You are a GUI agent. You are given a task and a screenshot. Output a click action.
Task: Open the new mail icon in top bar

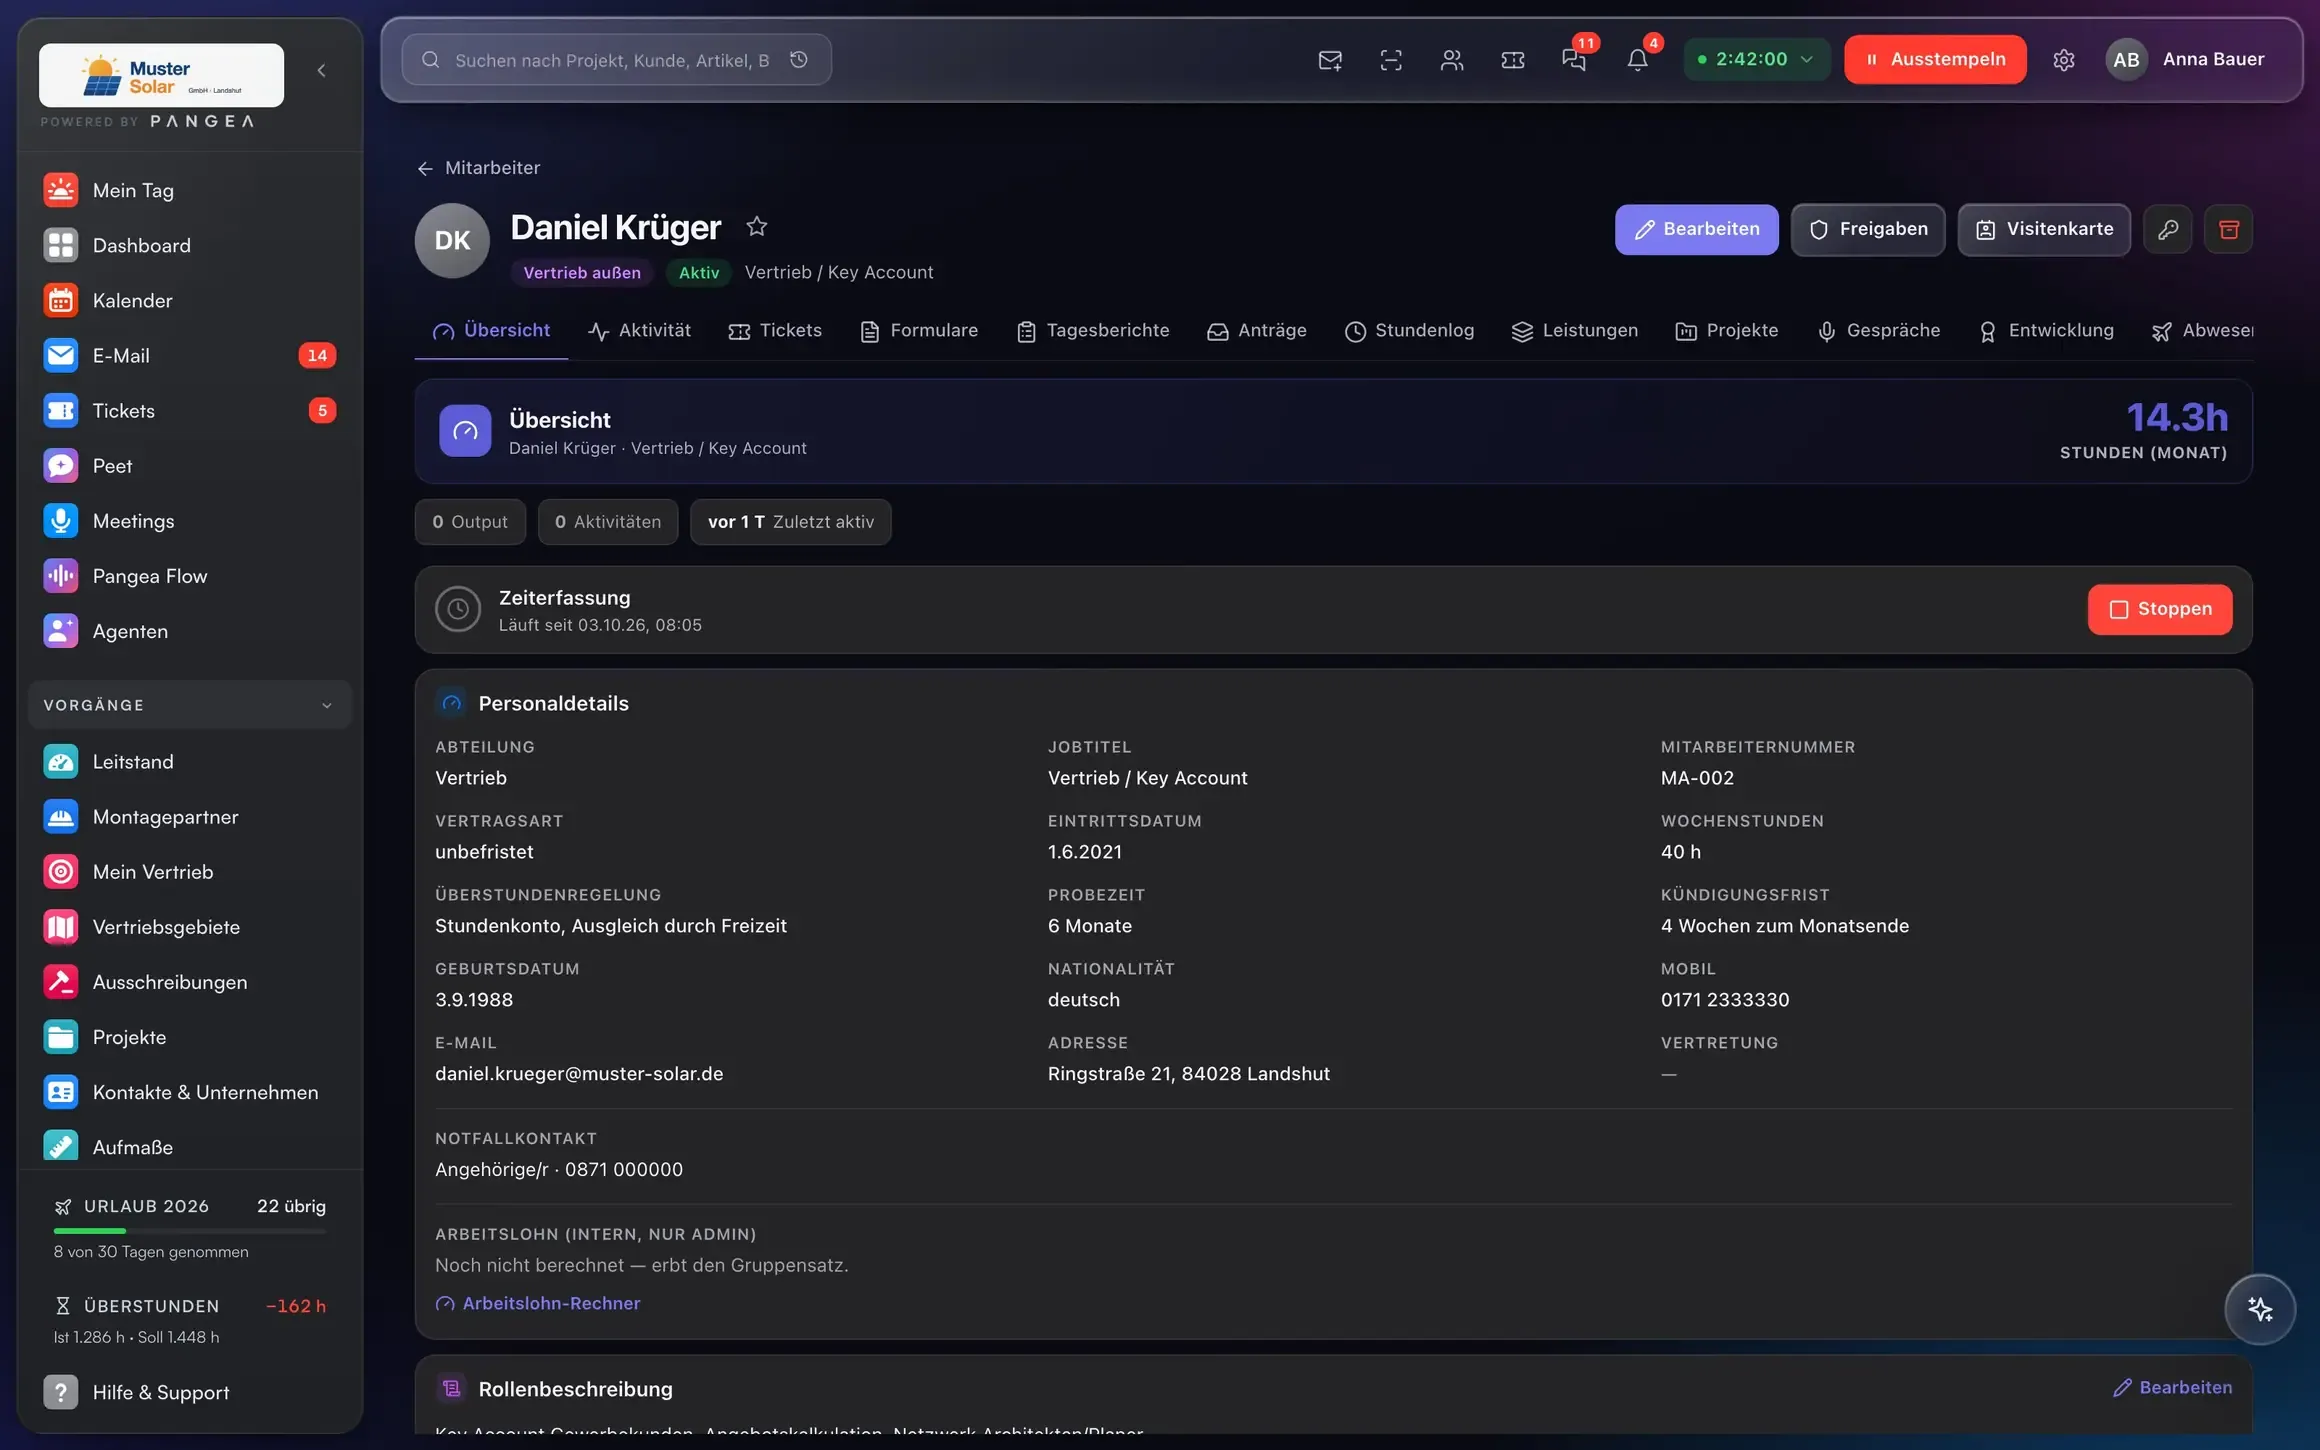(1330, 60)
